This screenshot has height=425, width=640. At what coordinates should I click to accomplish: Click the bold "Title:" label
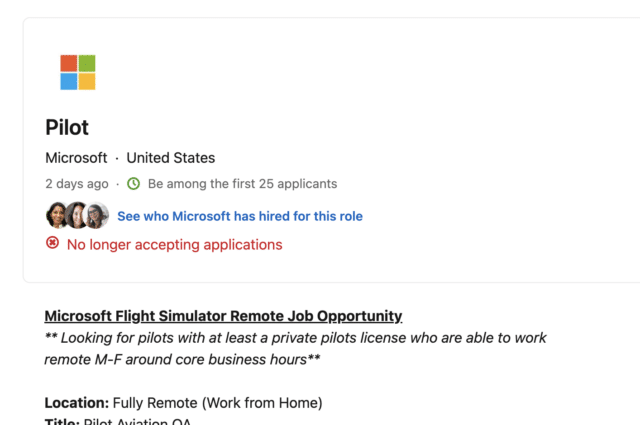pyautogui.click(x=60, y=422)
